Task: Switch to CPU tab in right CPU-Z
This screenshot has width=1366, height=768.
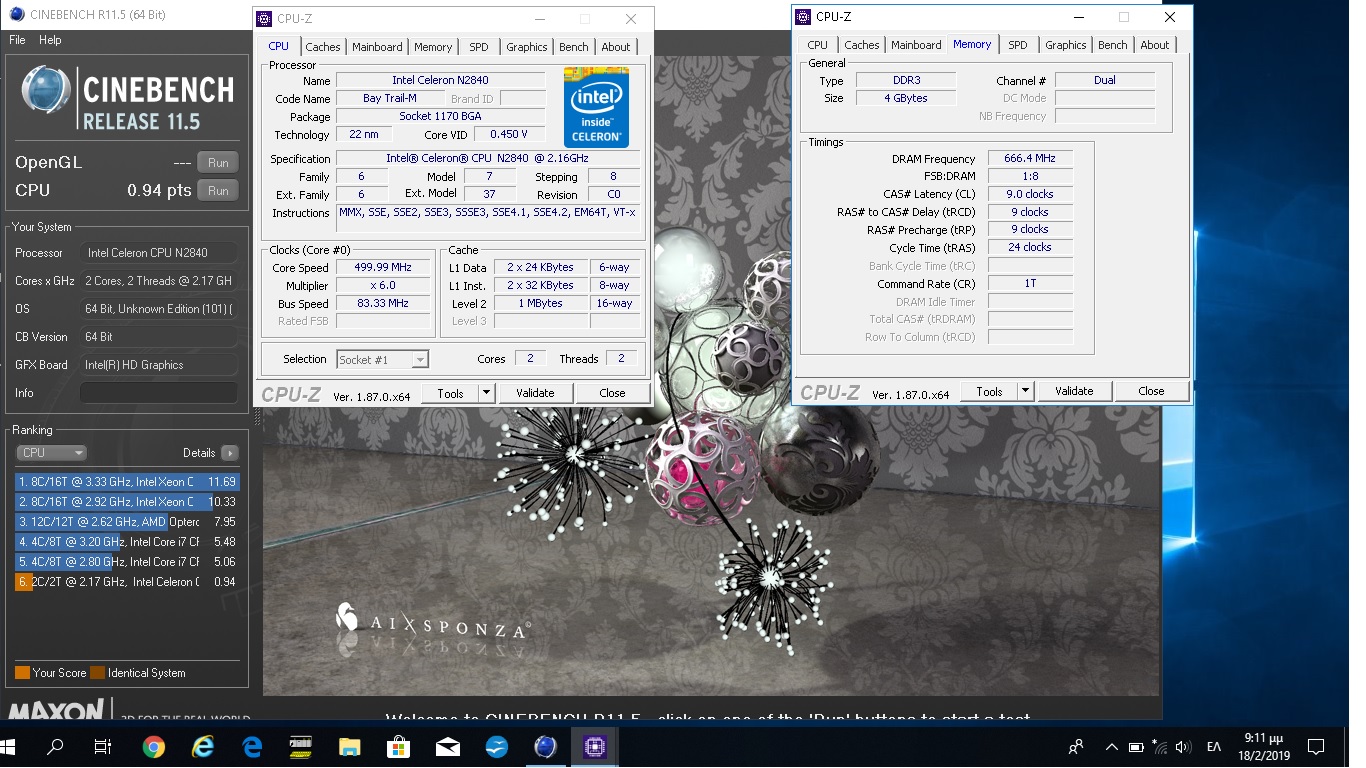Action: coord(818,45)
